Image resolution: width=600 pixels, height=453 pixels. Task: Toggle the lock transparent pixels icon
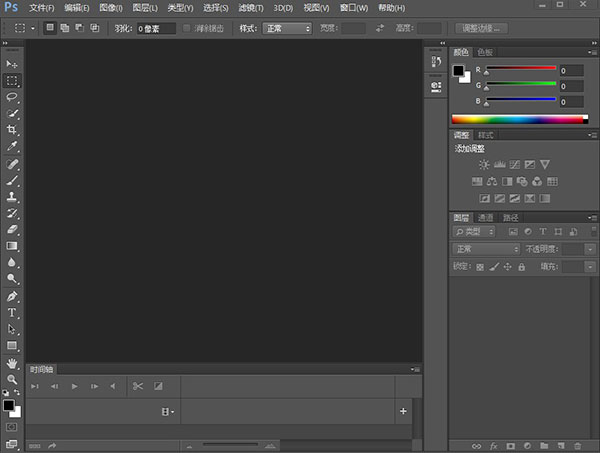click(x=480, y=267)
